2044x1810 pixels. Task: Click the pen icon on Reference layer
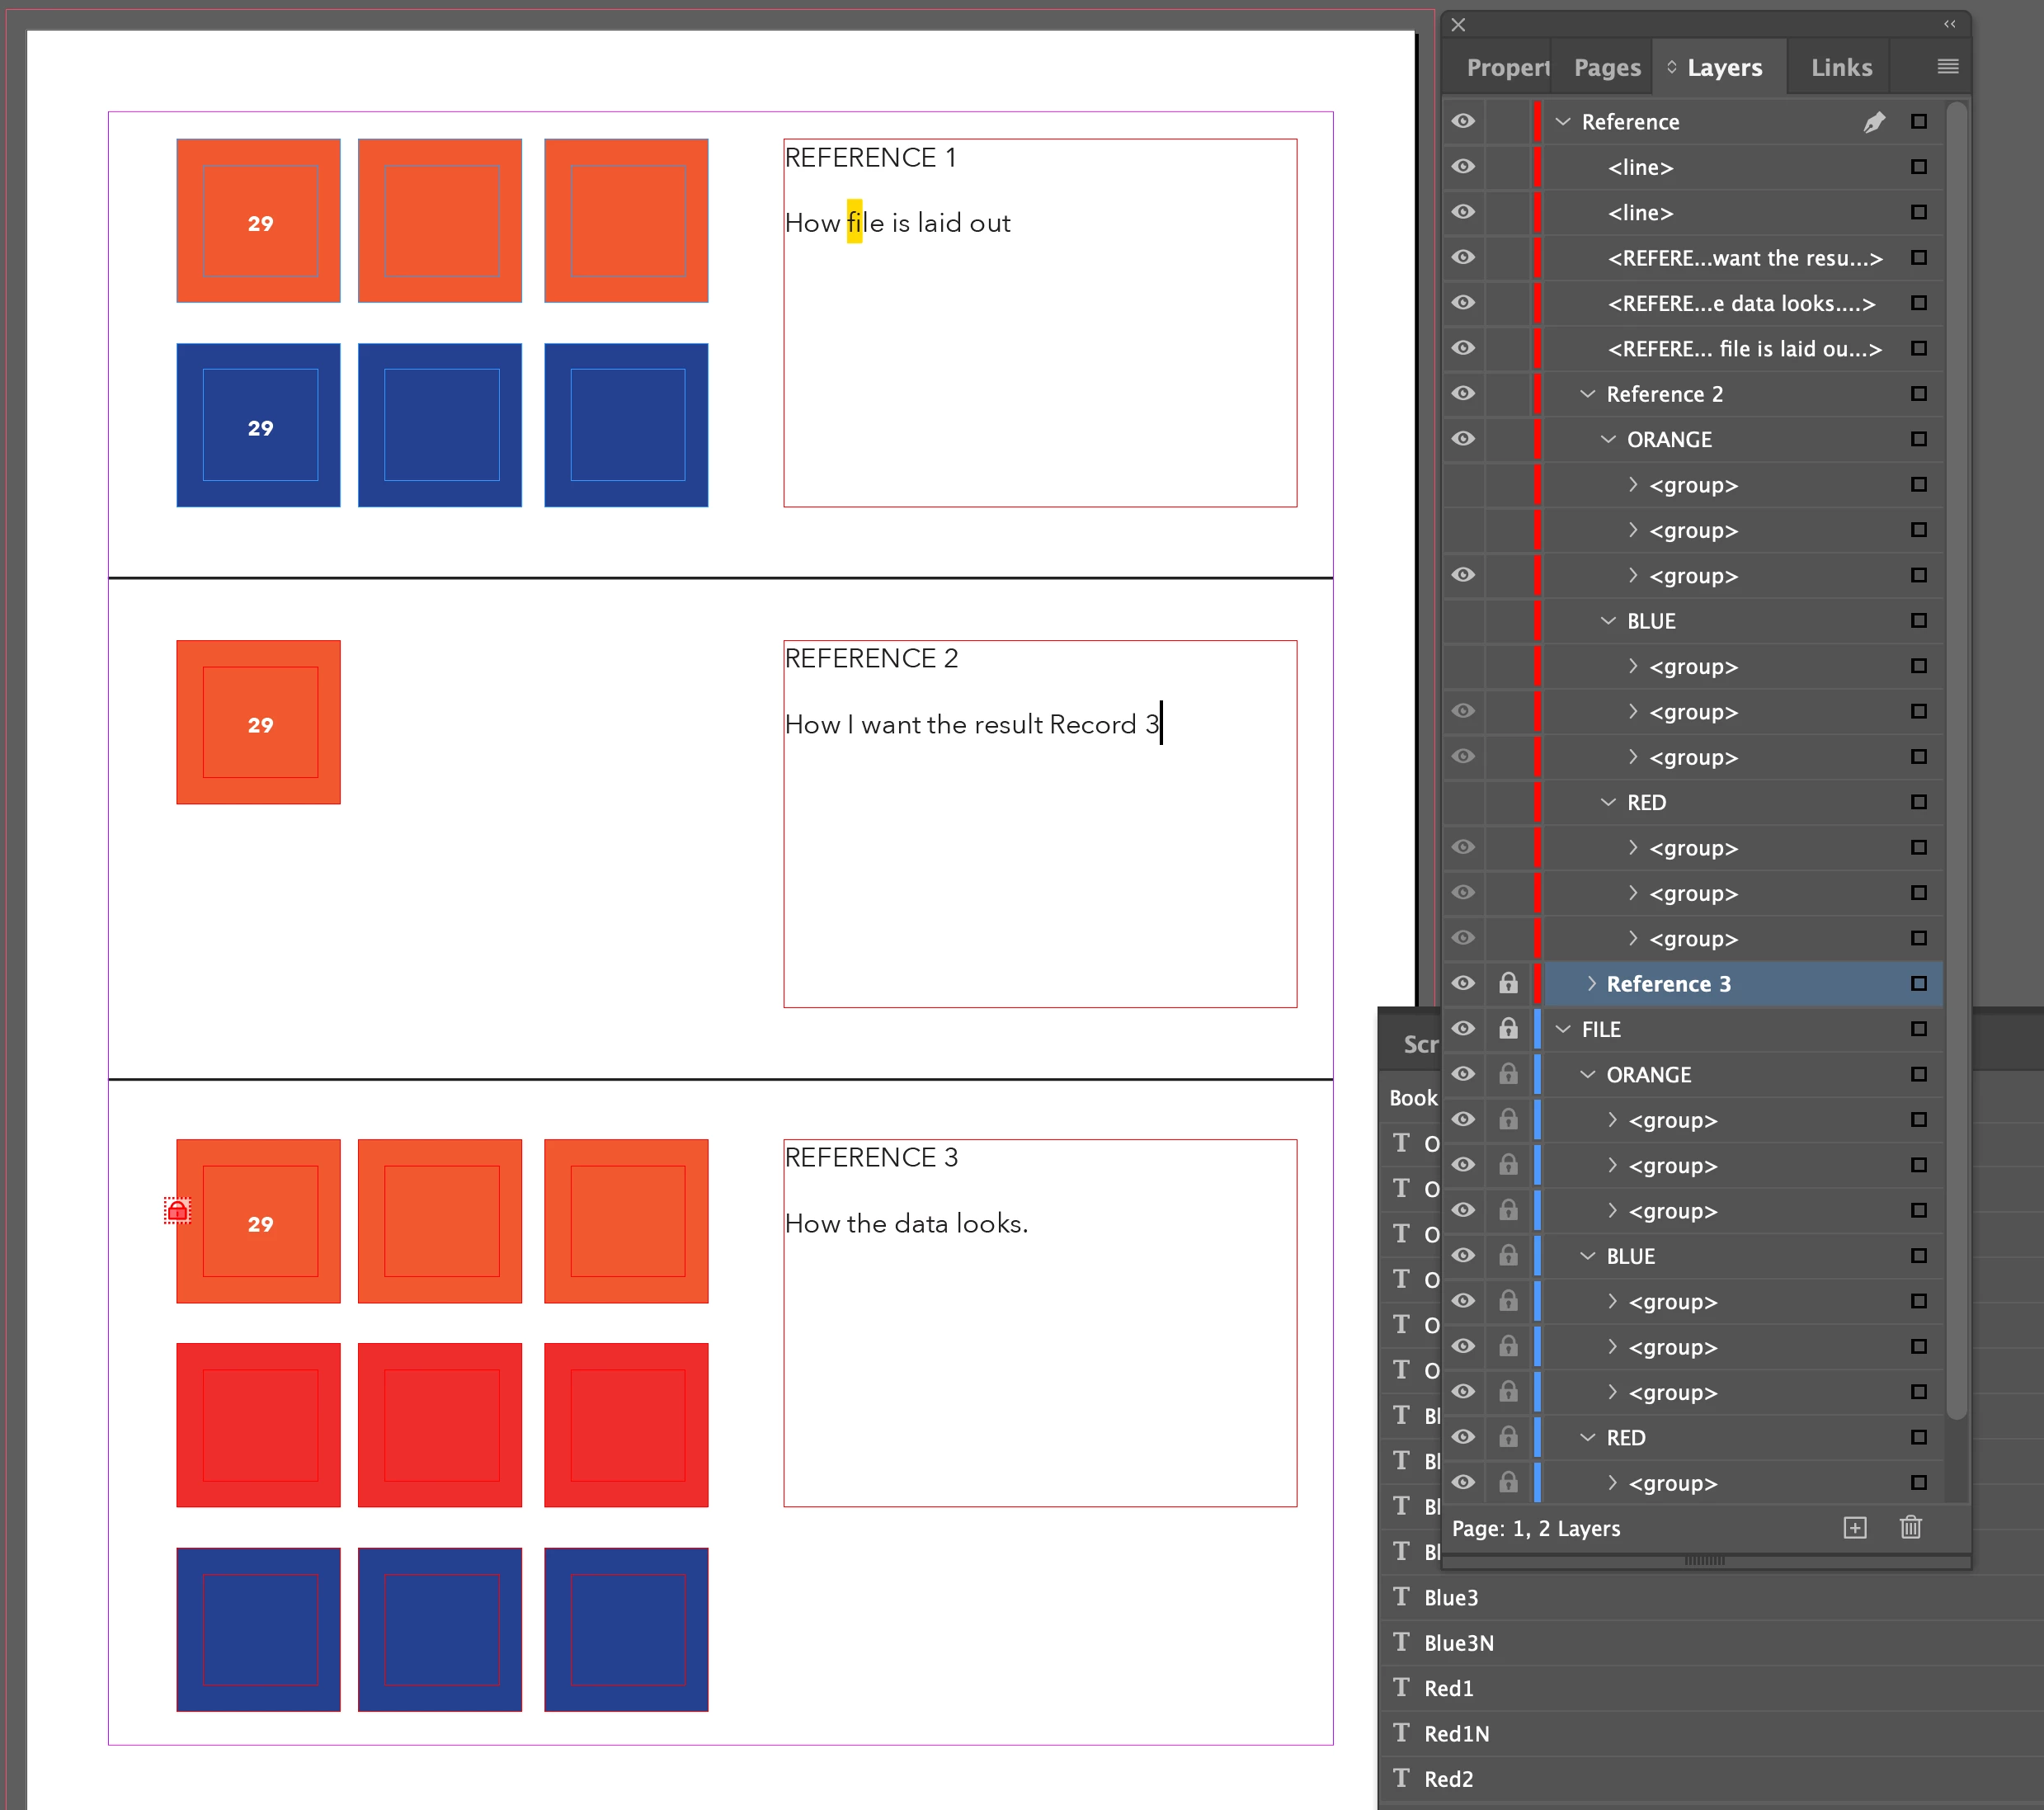pos(1873,122)
